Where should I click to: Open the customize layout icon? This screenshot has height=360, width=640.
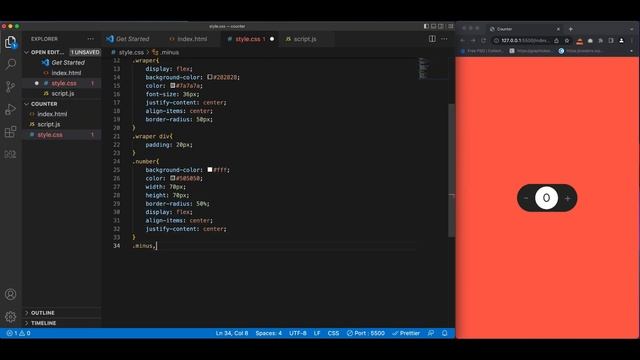(451, 26)
